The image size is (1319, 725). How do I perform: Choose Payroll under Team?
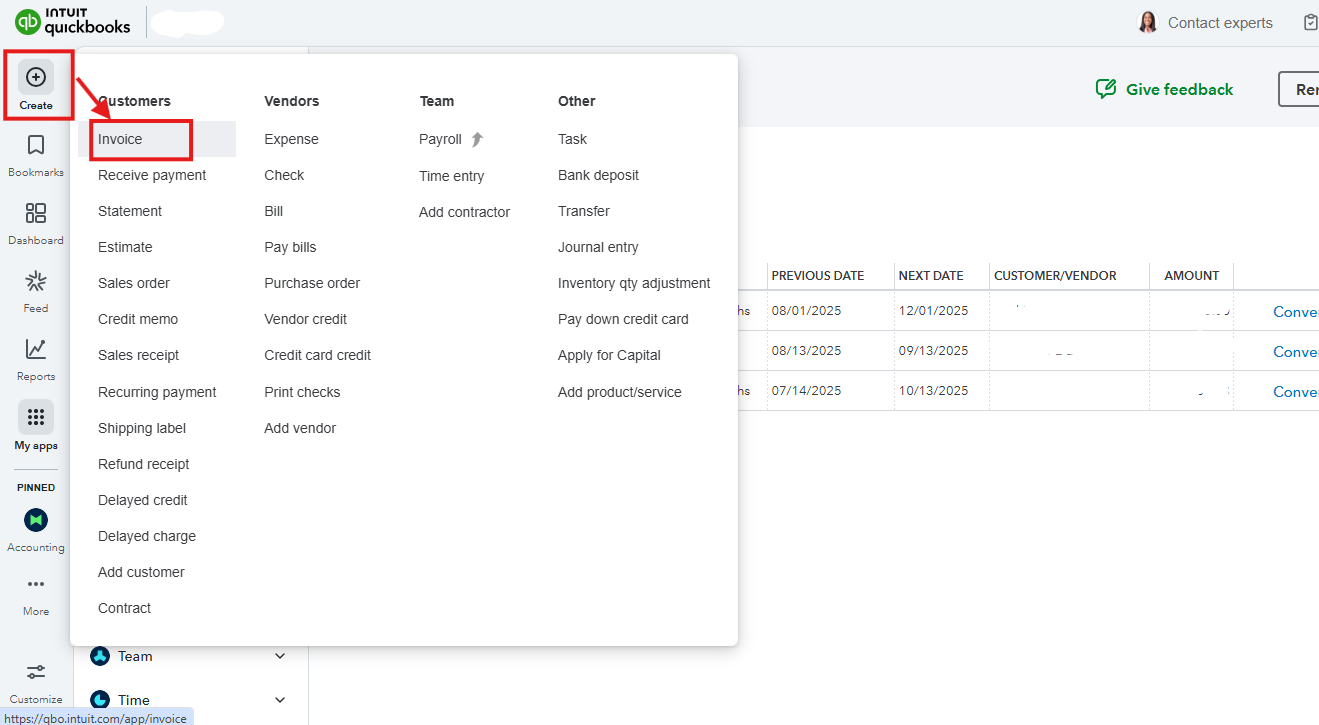pos(440,139)
